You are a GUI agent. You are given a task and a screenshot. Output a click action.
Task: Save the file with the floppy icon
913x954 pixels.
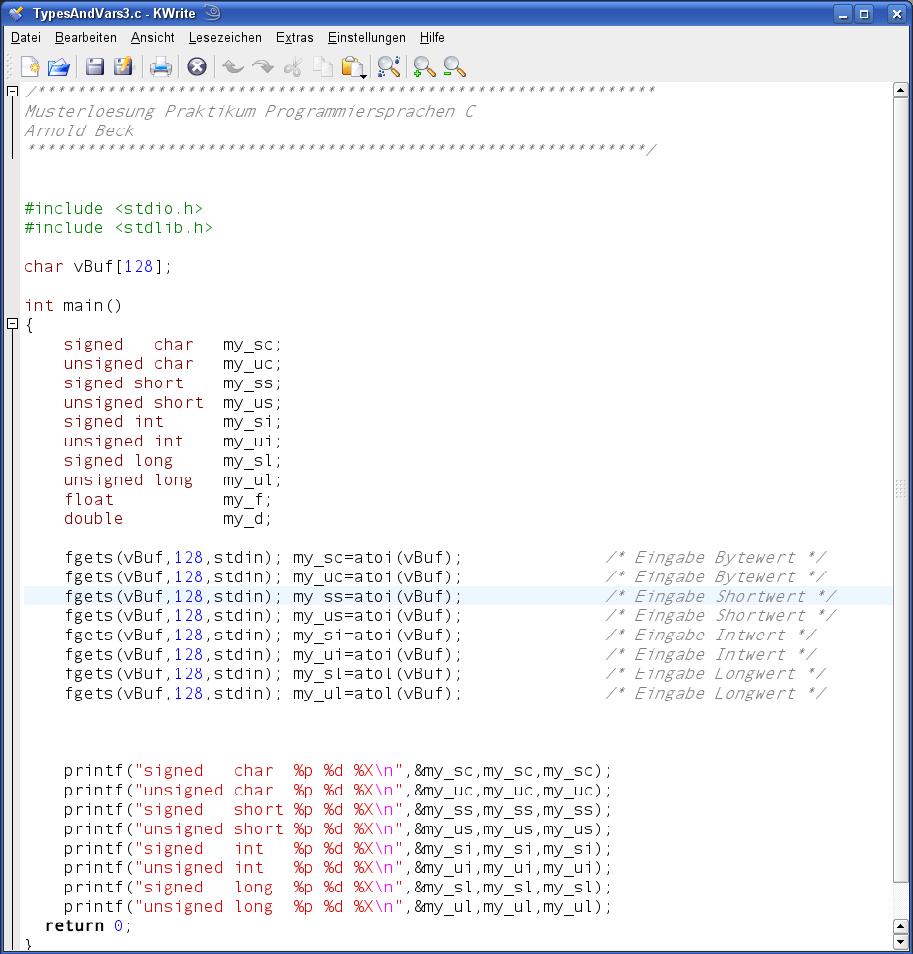click(94, 67)
